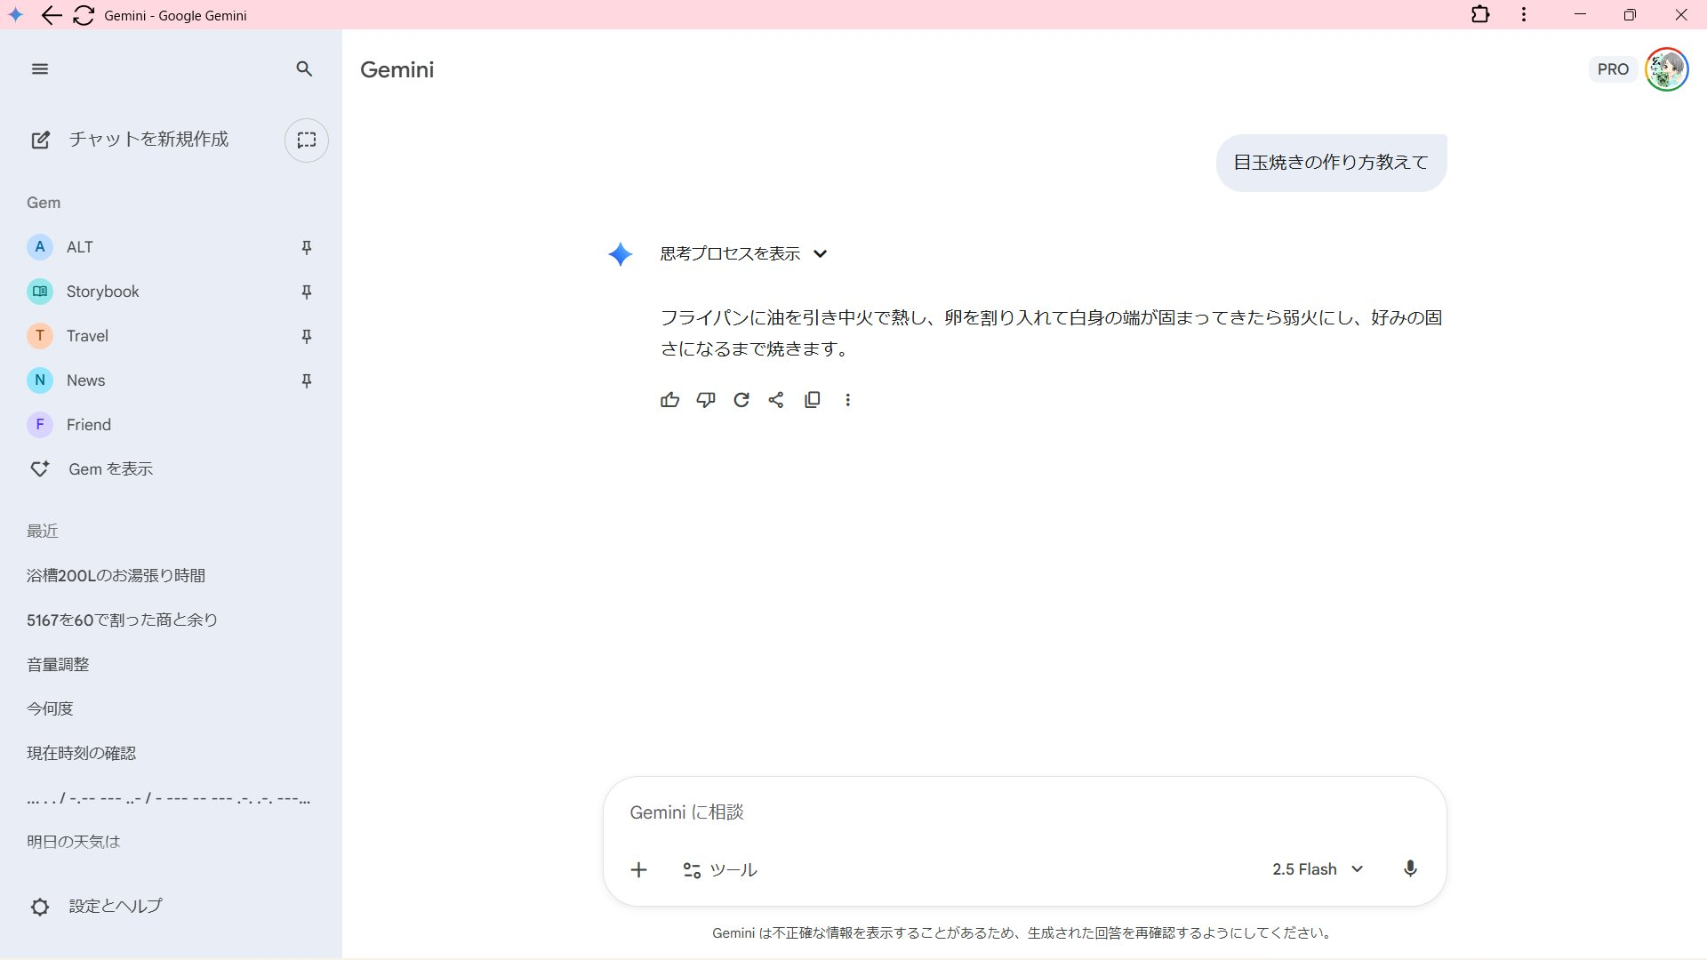Click the thumbs up icon on response
The height and width of the screenshot is (960, 1707).
670,400
